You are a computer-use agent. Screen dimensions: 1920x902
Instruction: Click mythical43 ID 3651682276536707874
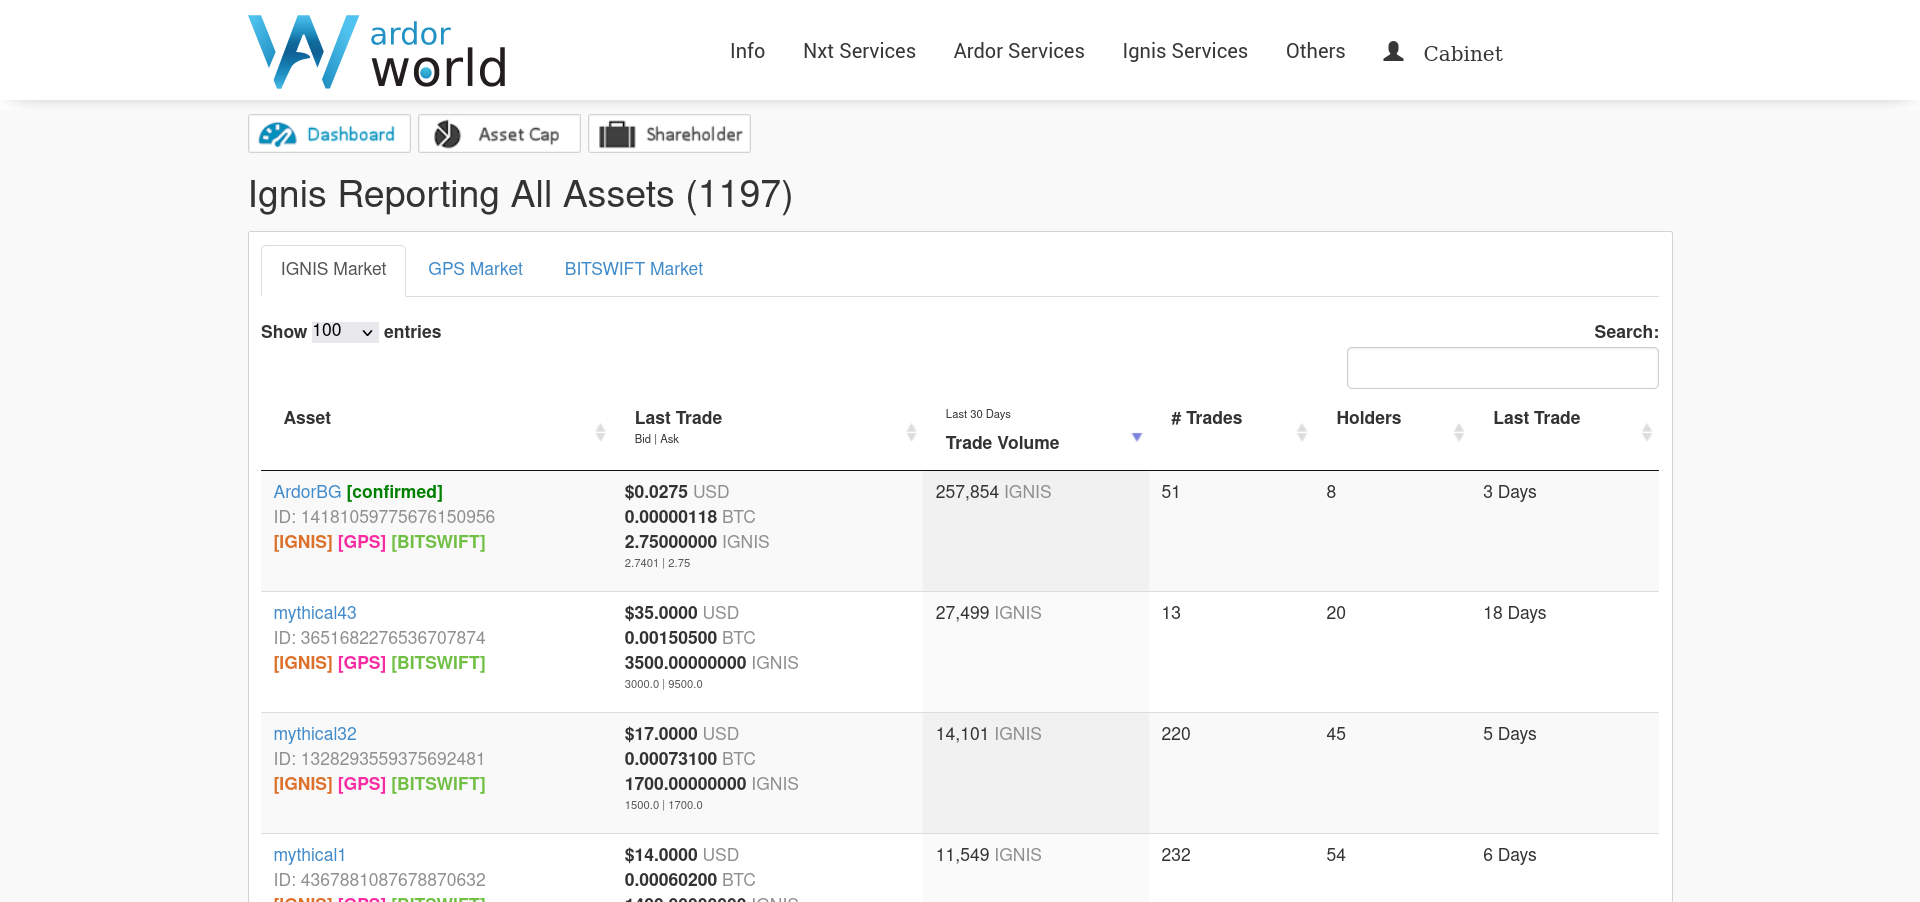pyautogui.click(x=380, y=638)
